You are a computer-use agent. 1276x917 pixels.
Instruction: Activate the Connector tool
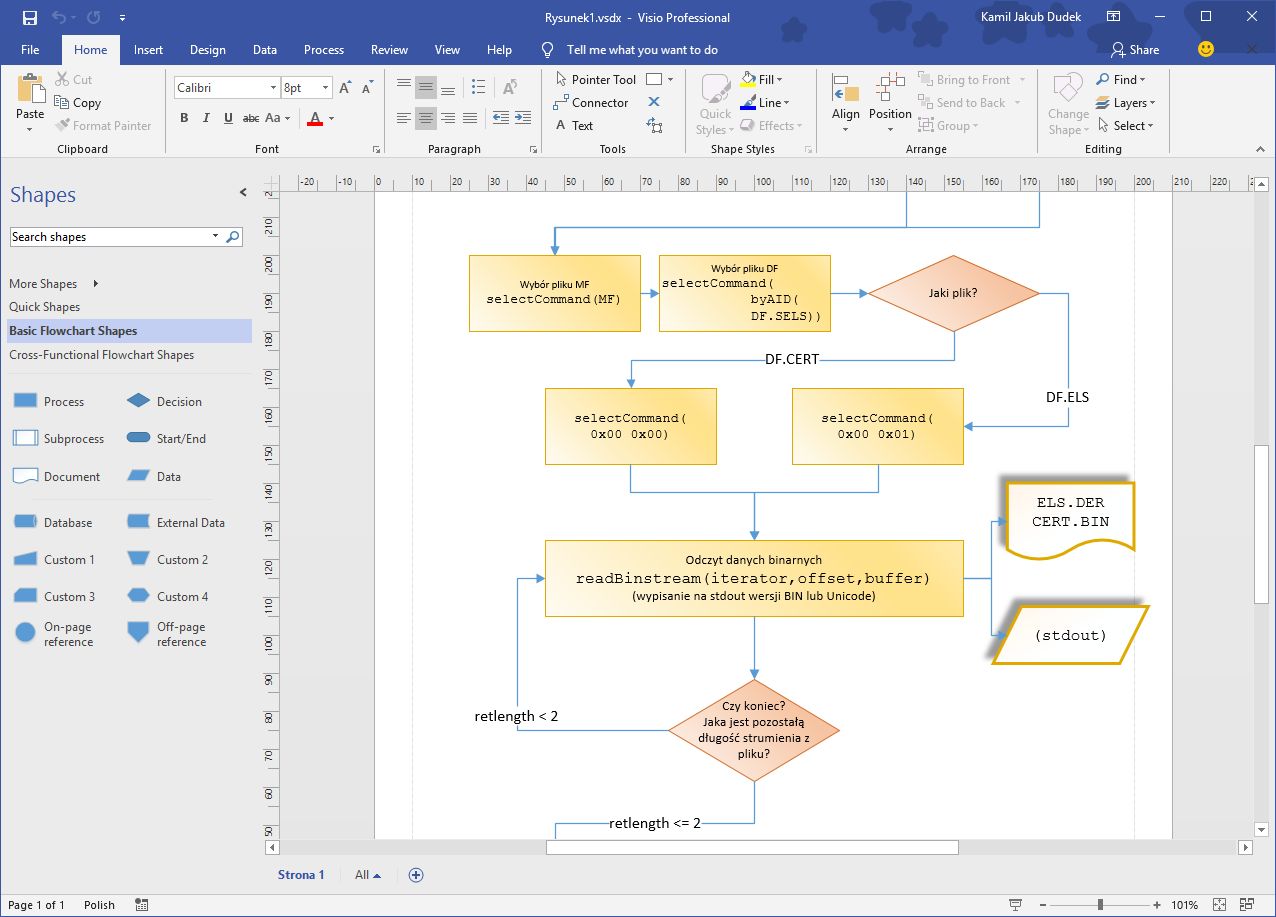590,103
